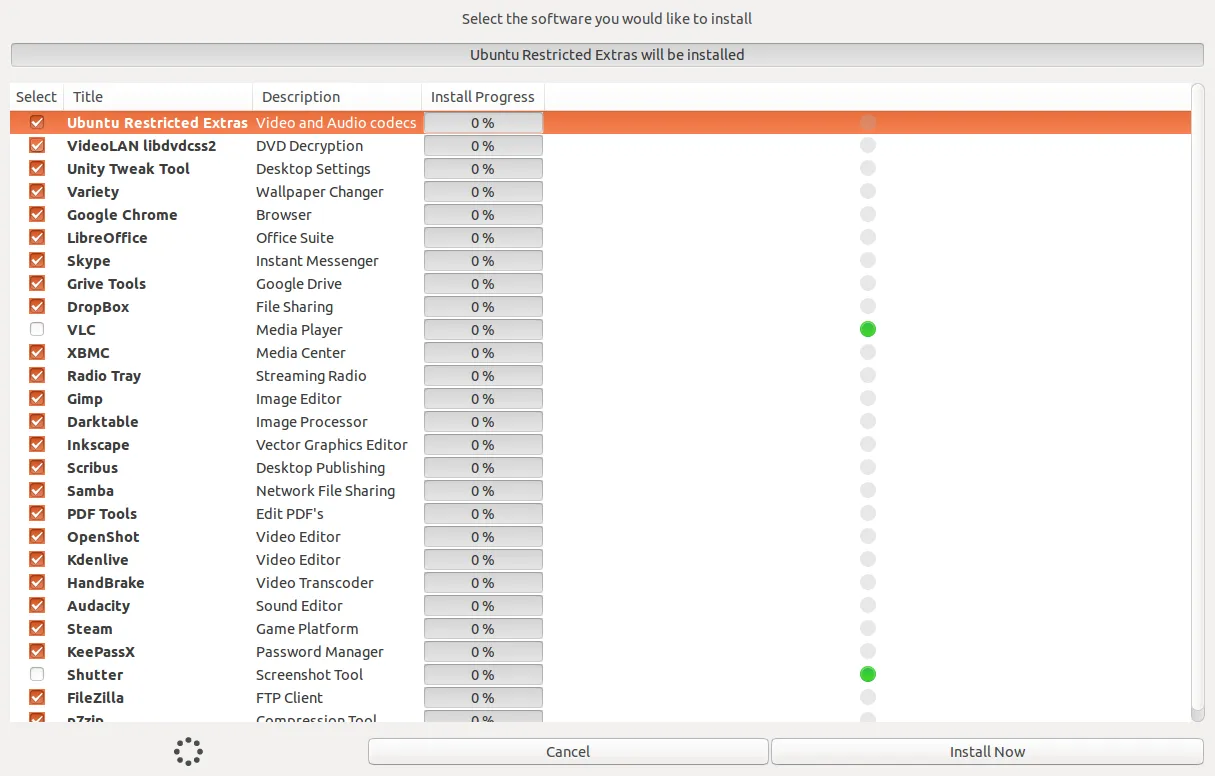Click the grey status dot for Google Chrome
The image size is (1215, 776).
pyautogui.click(x=868, y=214)
